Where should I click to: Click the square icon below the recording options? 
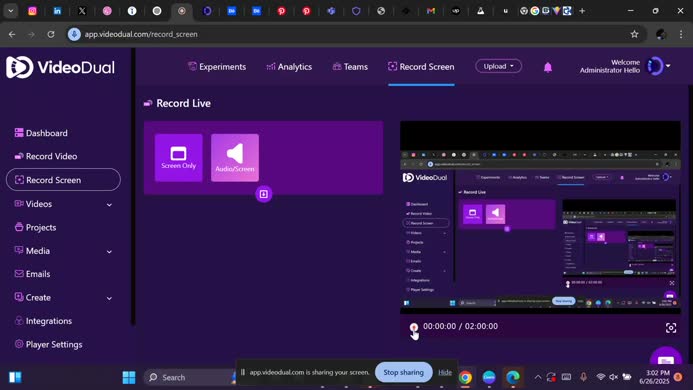[263, 194]
